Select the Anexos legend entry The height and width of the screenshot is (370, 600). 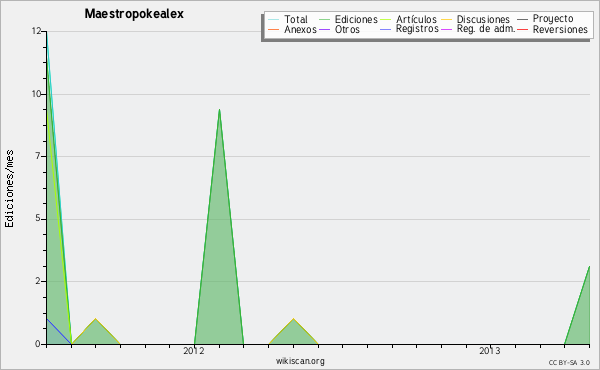point(300,29)
